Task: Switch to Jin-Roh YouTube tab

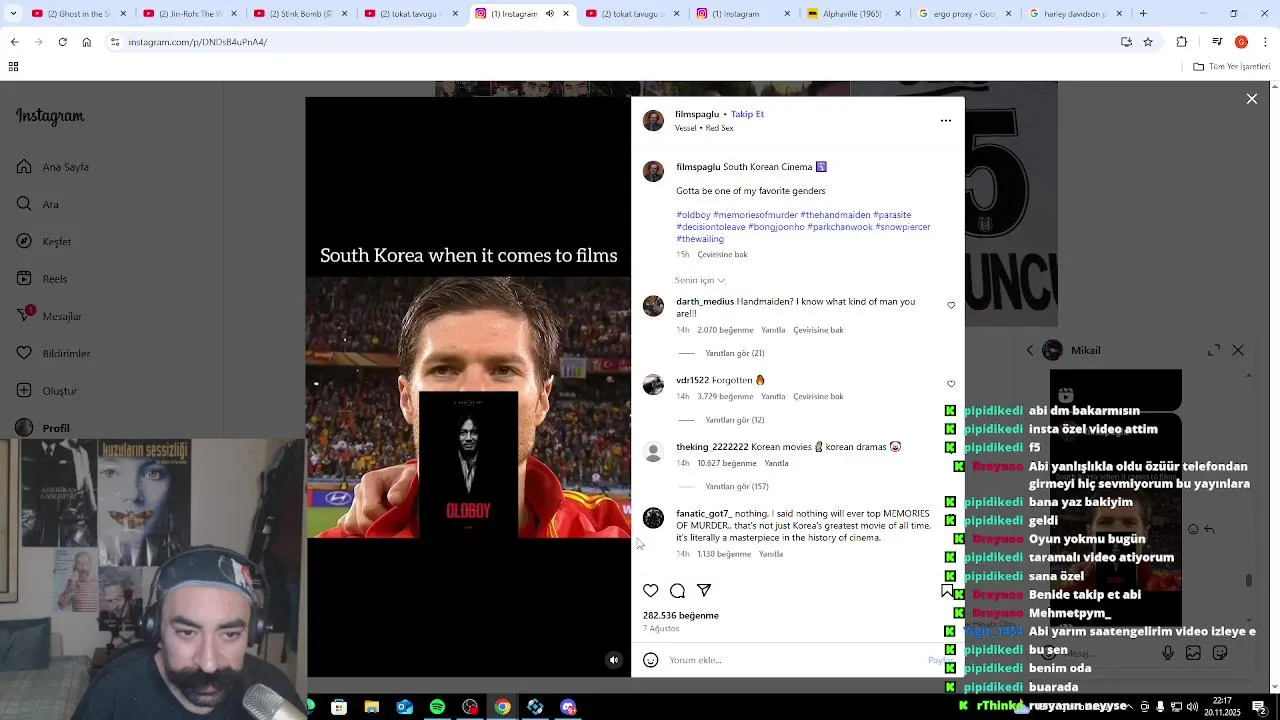Action: pos(189,14)
